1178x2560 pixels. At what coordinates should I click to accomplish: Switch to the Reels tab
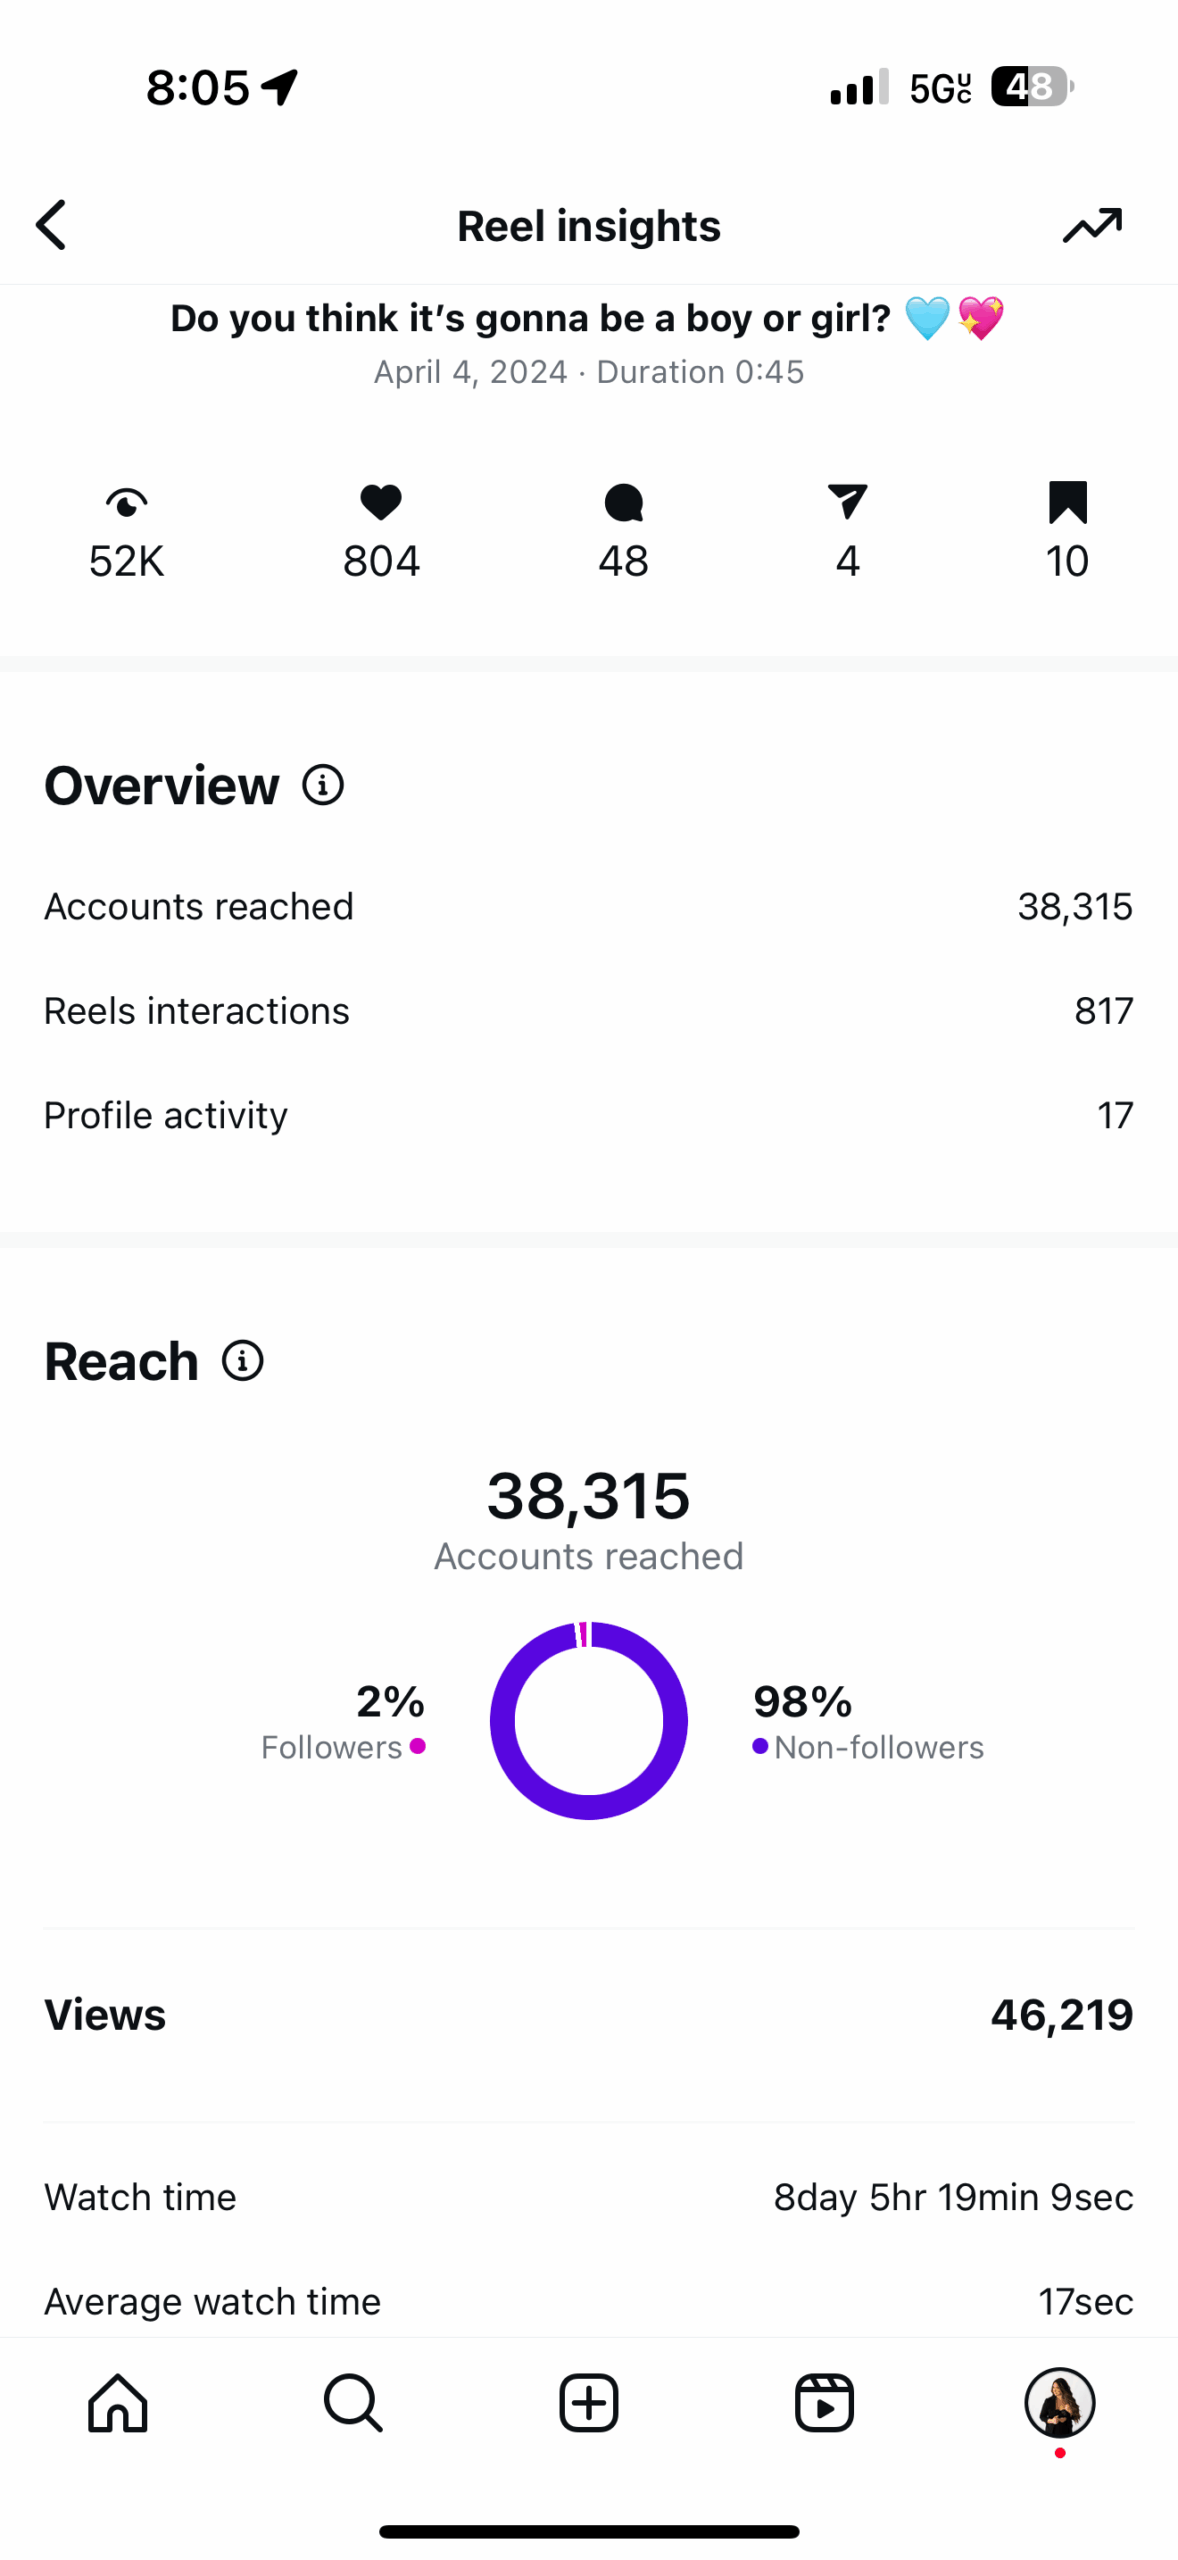824,2403
